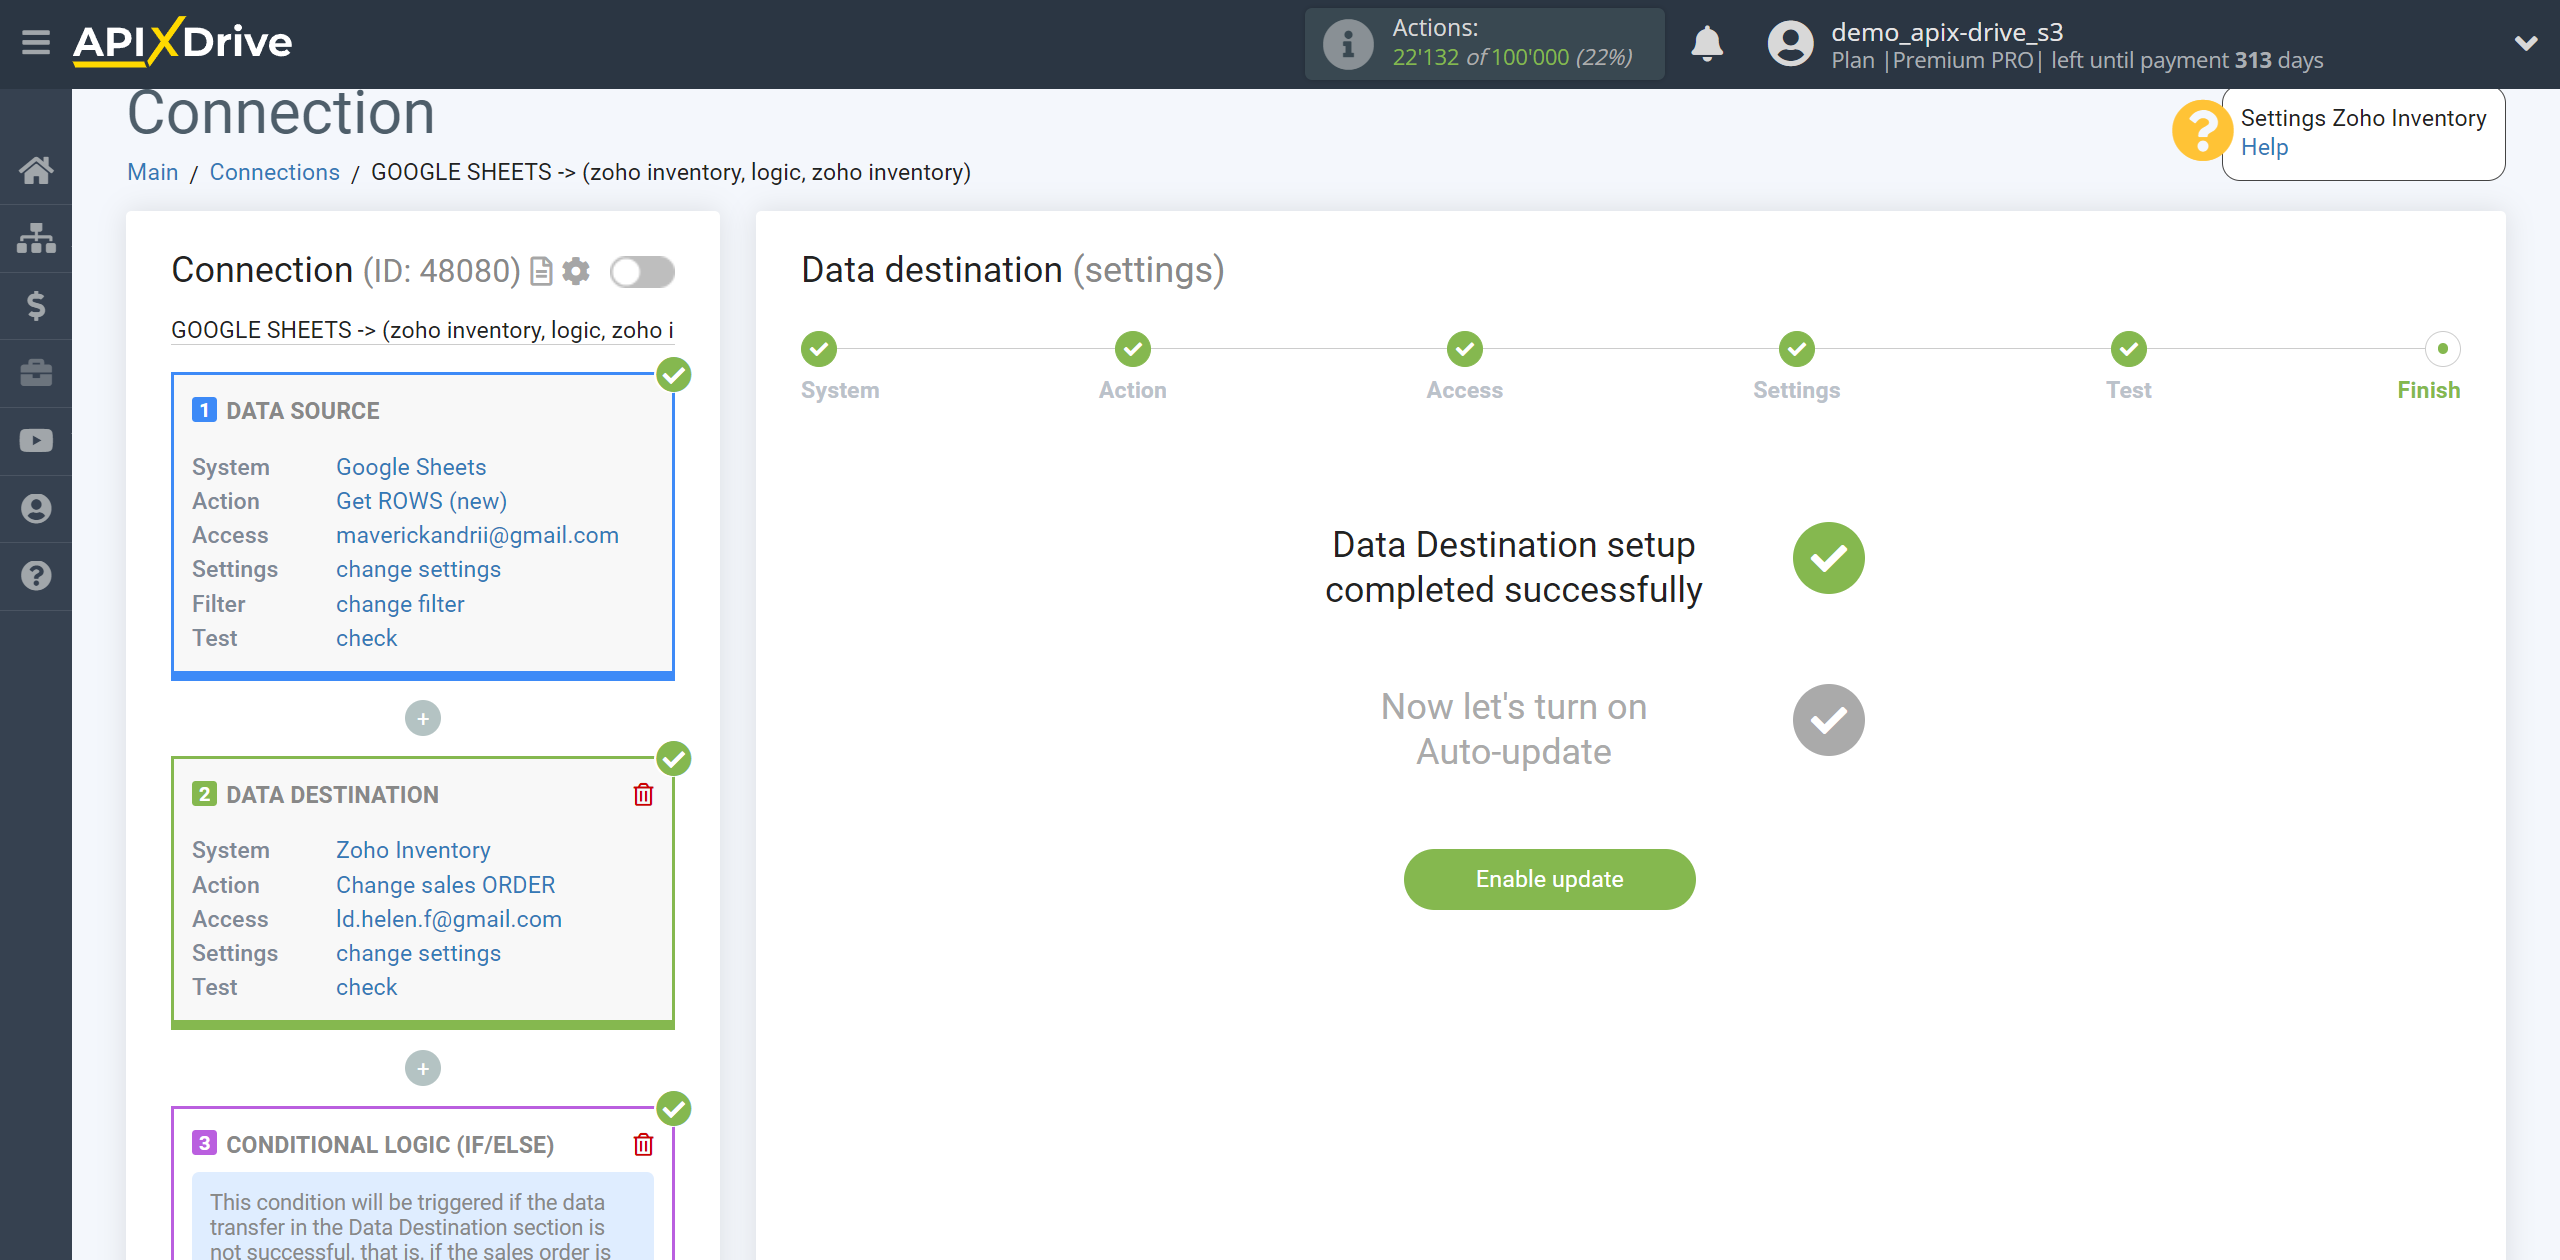Viewport: 2560px width, 1260px height.
Task: Delete the Data Destination block
Action: [643, 795]
